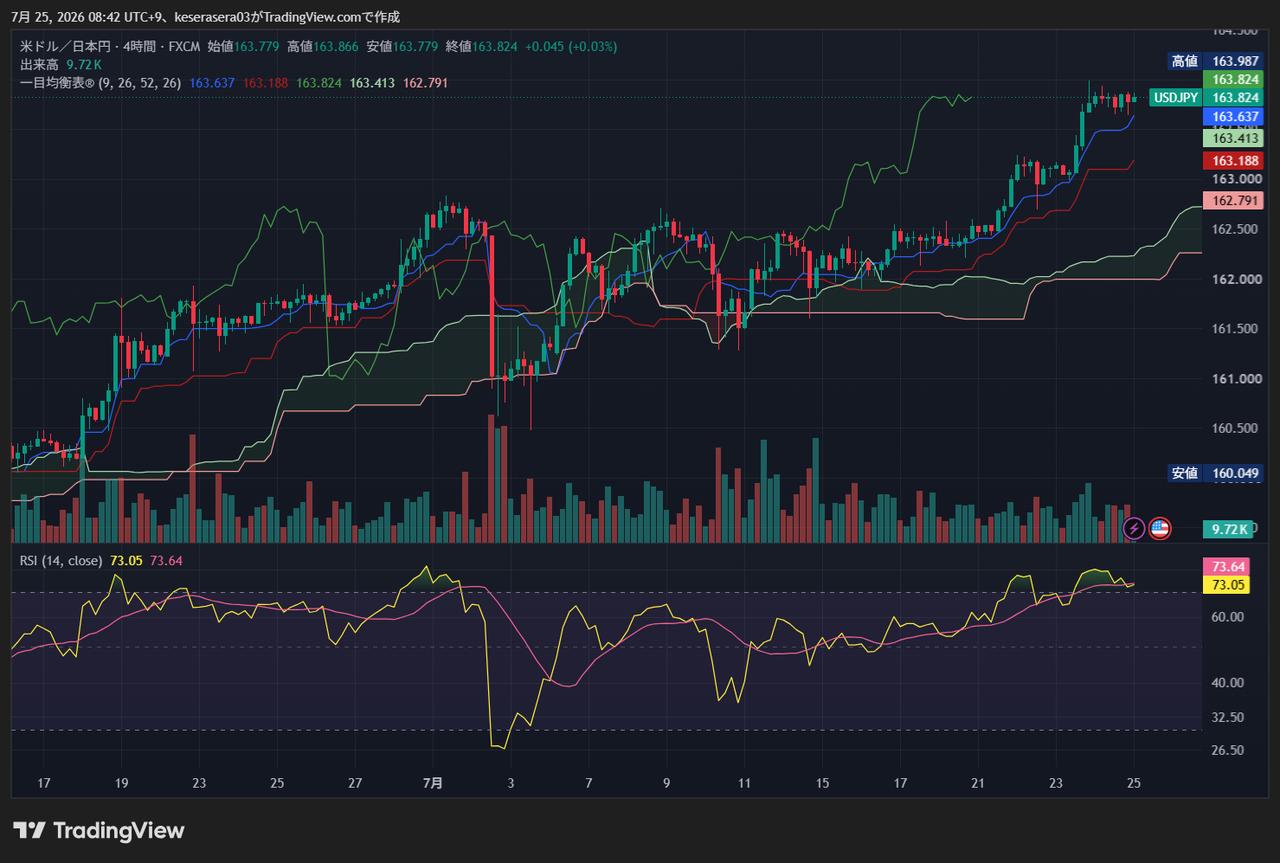Image resolution: width=1280 pixels, height=863 pixels.
Task: Click the 高値 value 163.866 in the title legend
Action: pyautogui.click(x=337, y=46)
